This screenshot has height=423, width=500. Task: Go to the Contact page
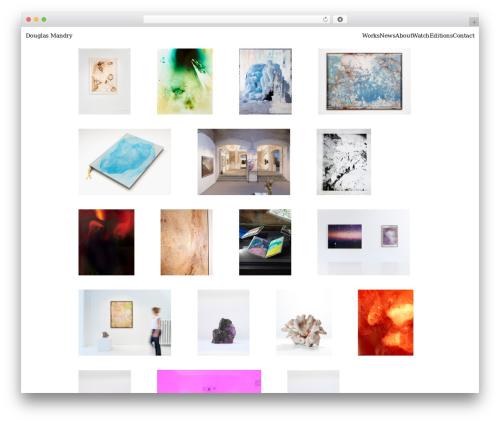(x=463, y=36)
